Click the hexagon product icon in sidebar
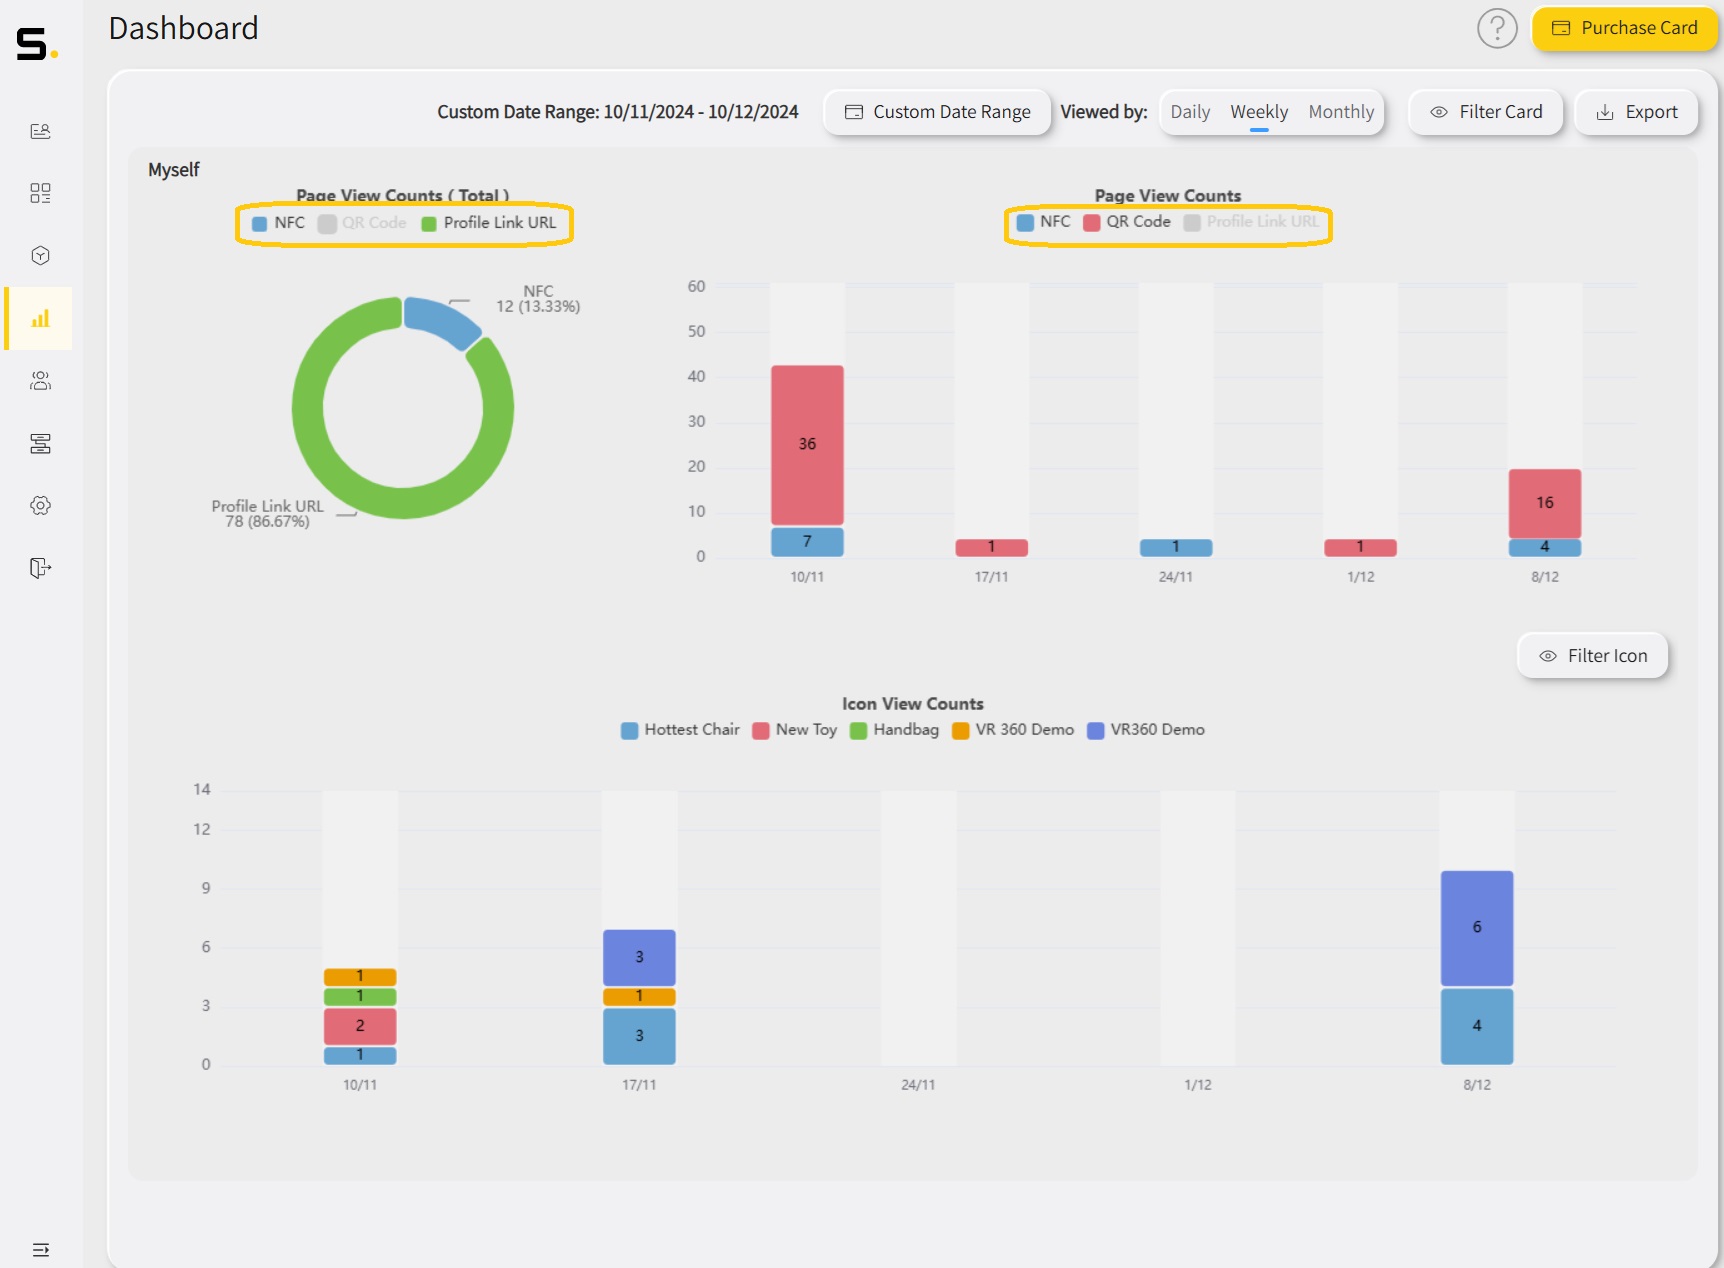 click(x=40, y=255)
